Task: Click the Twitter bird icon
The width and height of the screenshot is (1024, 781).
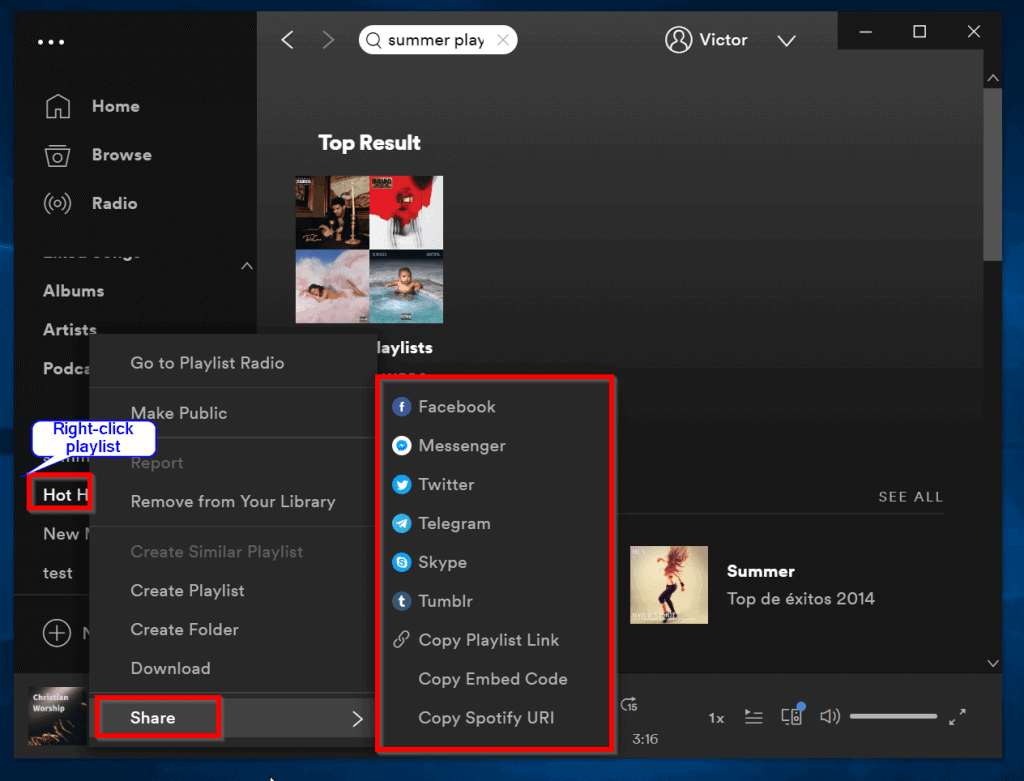Action: point(402,485)
